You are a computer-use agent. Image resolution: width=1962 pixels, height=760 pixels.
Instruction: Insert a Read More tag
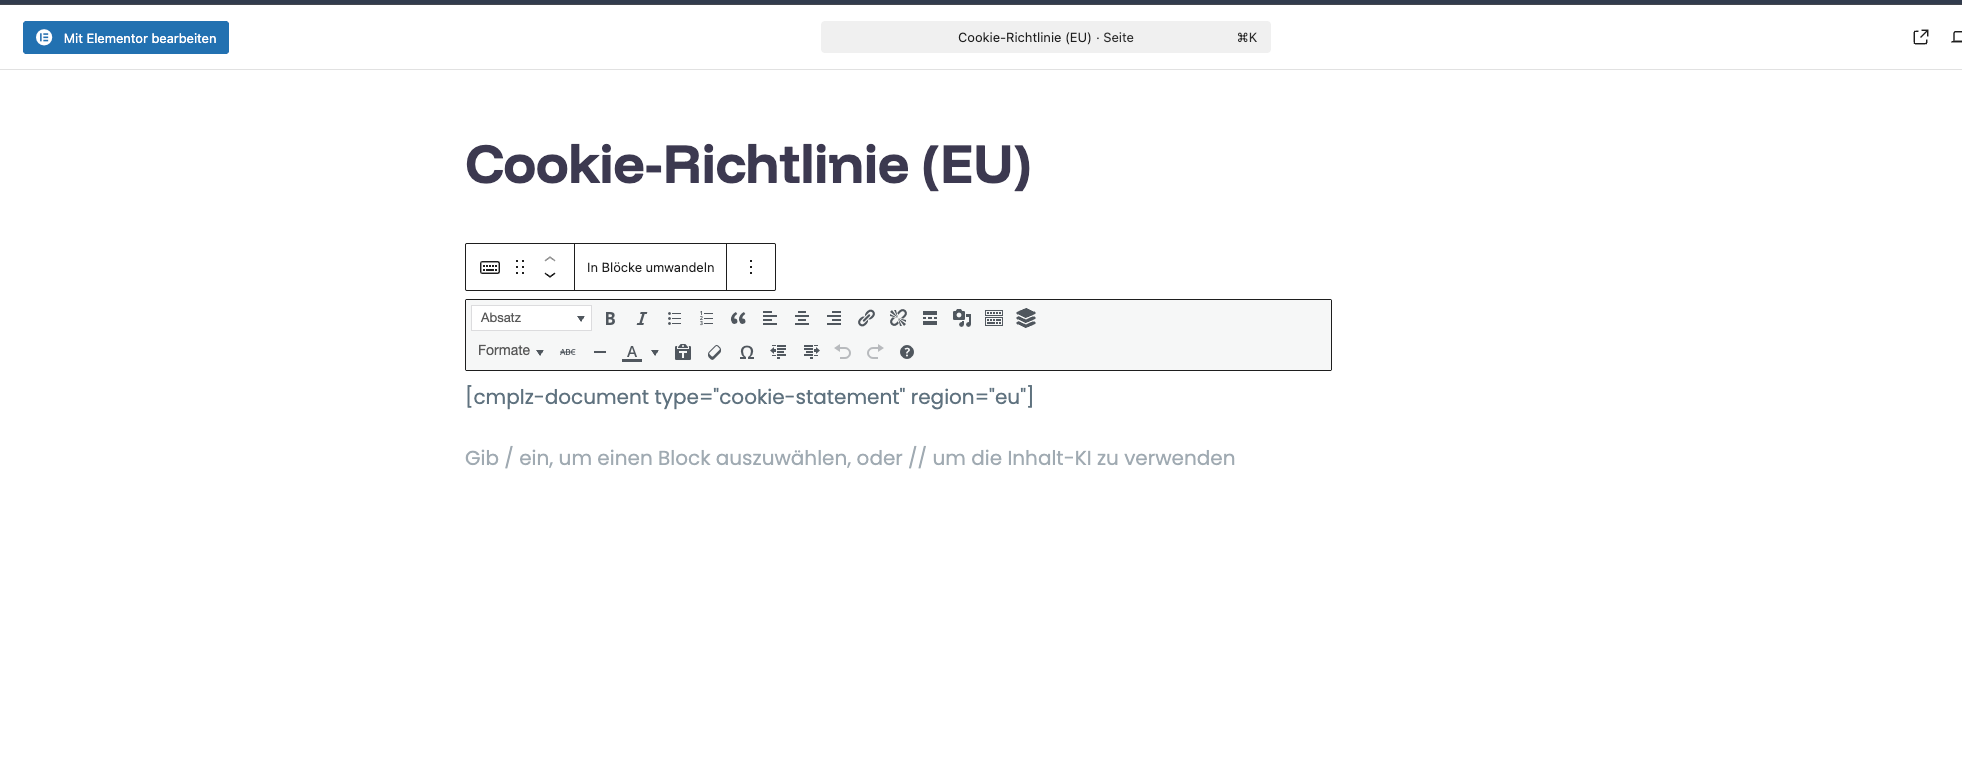tap(930, 318)
